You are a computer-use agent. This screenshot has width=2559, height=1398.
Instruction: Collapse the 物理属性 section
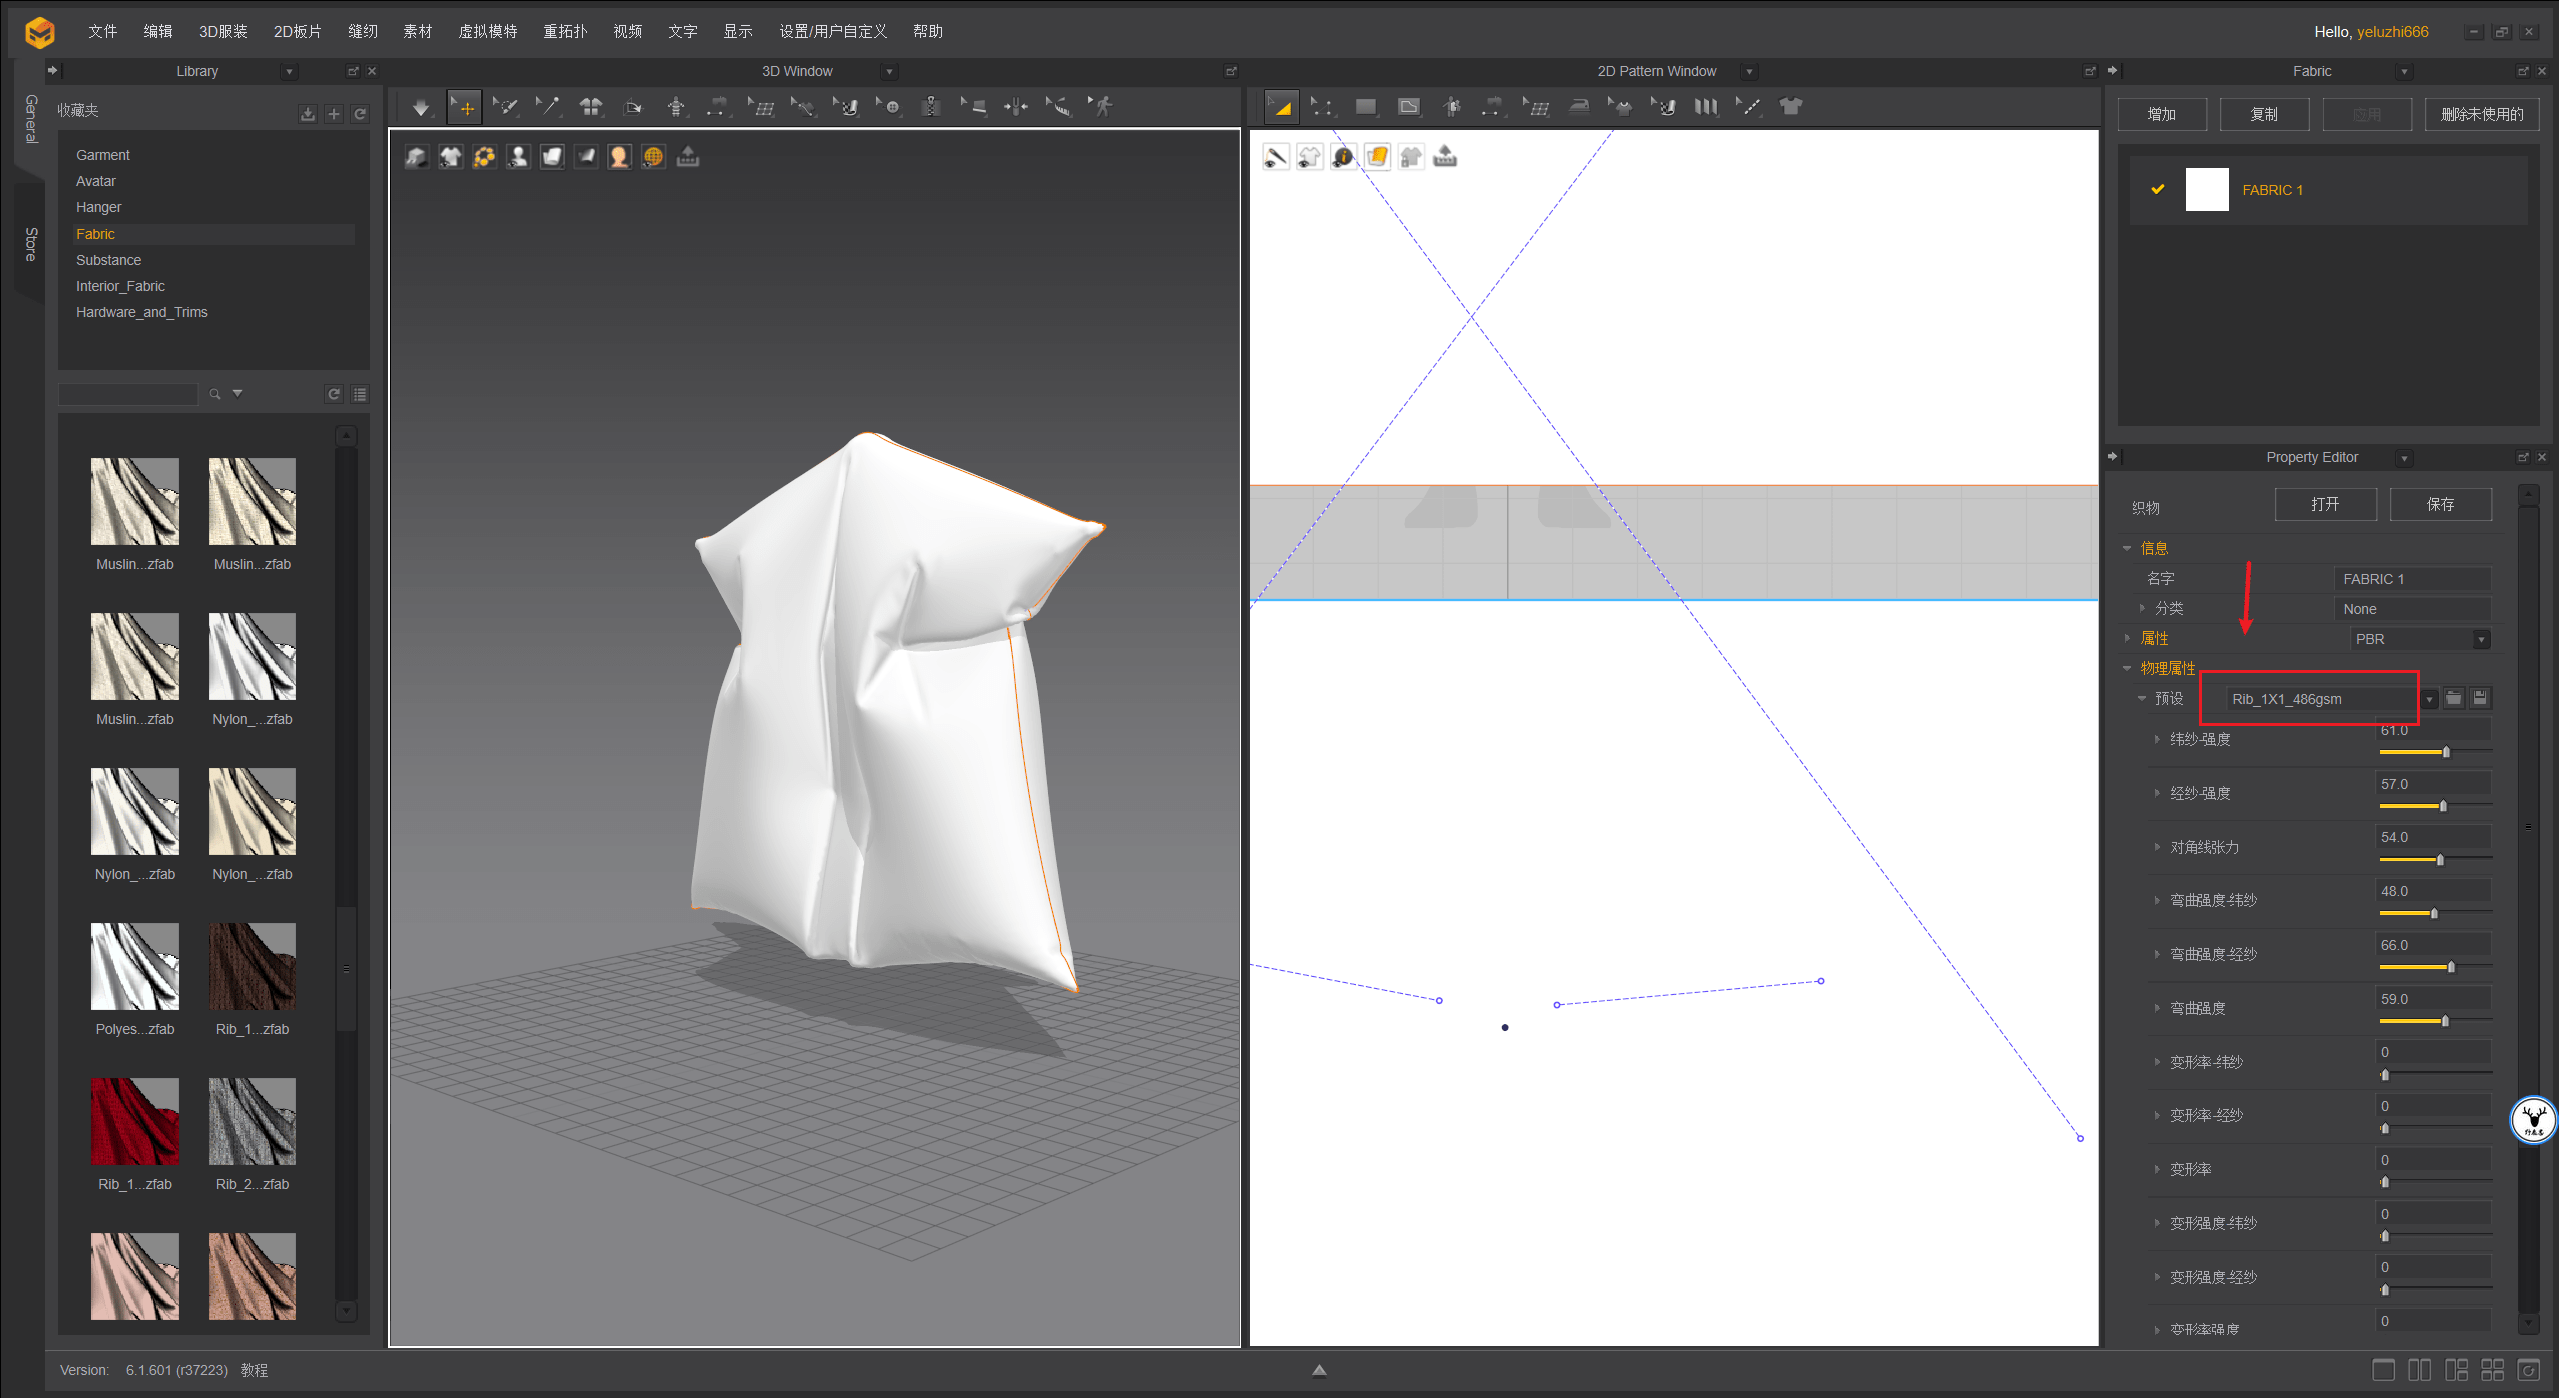[x=2127, y=668]
